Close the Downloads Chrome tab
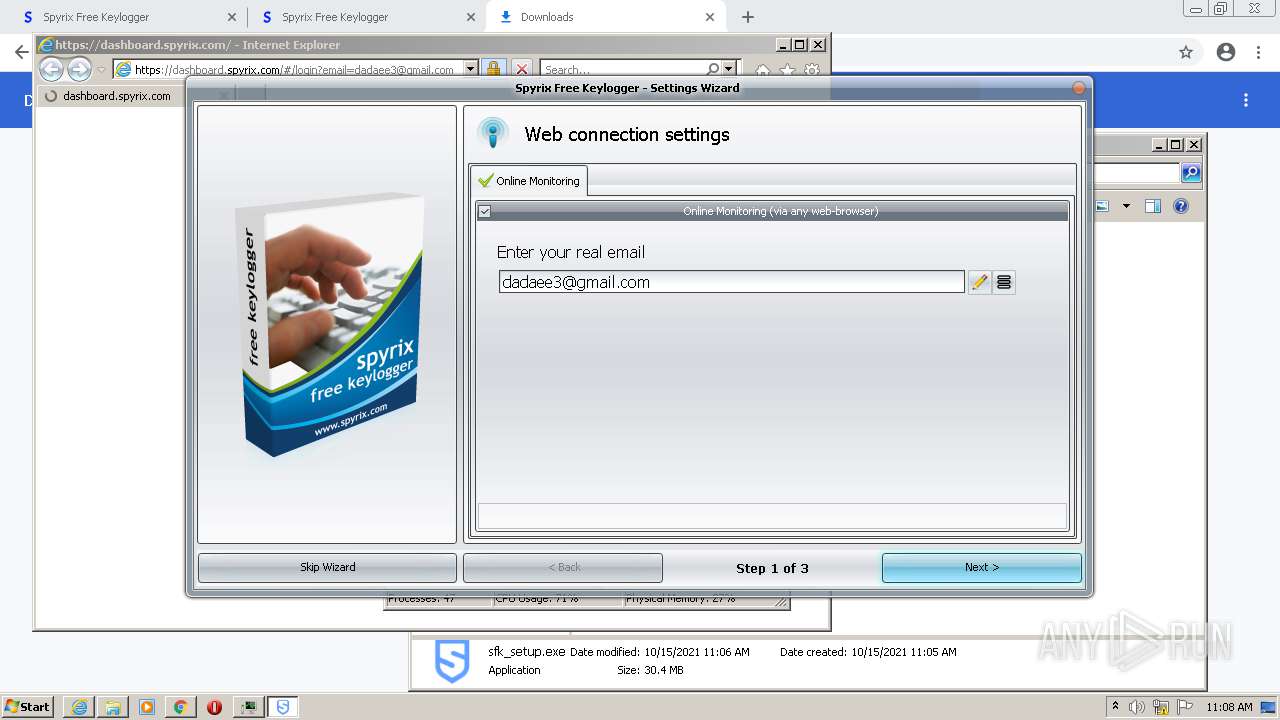The height and width of the screenshot is (720, 1280). pos(710,17)
